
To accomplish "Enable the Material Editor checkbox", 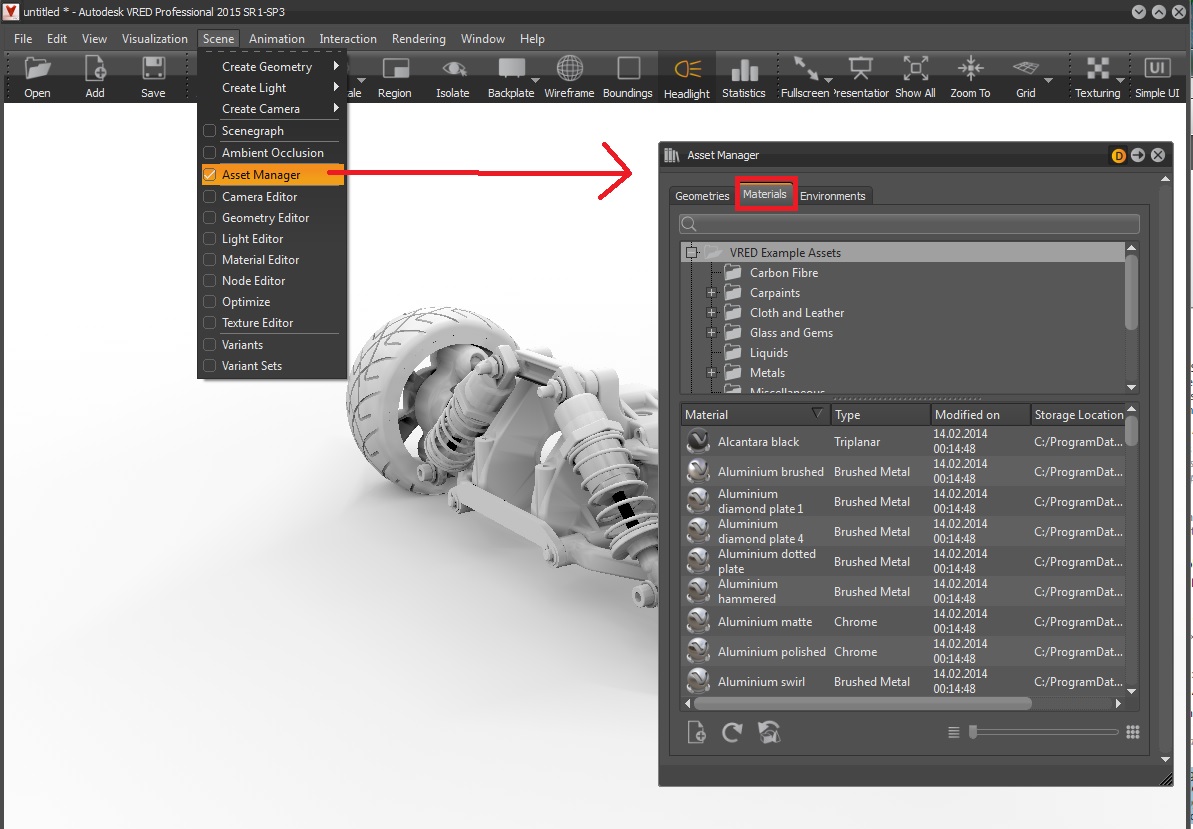I will click(210, 259).
